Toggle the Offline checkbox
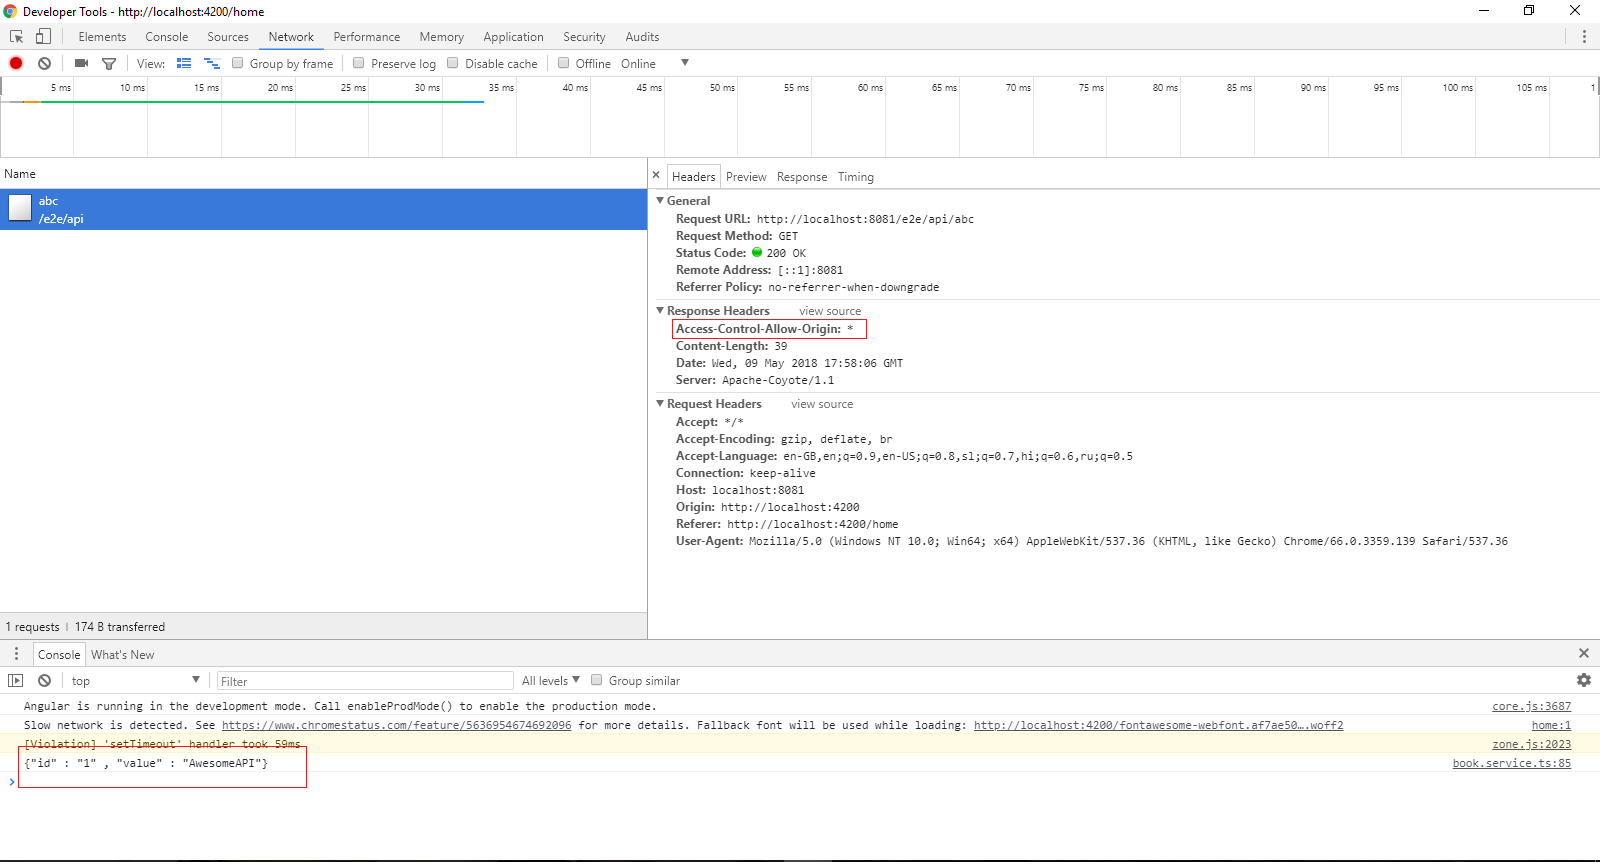Screen dimensions: 1600x864 point(564,63)
